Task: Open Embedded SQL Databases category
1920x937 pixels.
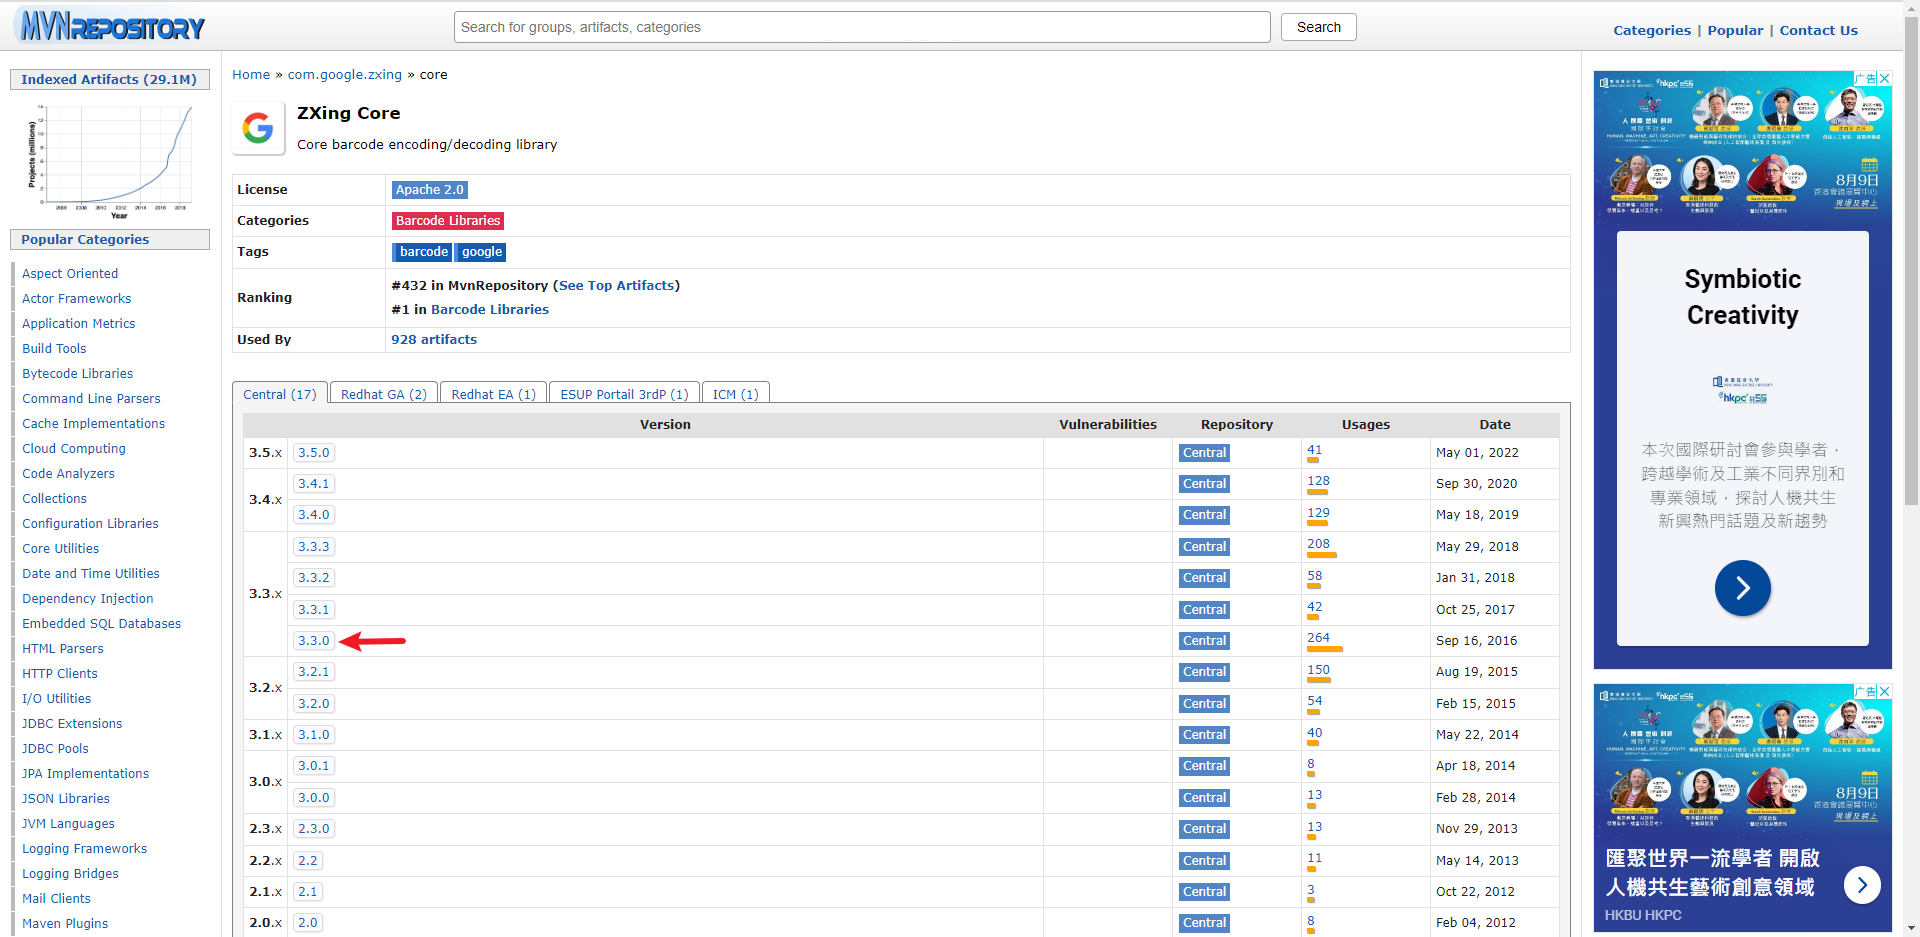Action: point(102,623)
